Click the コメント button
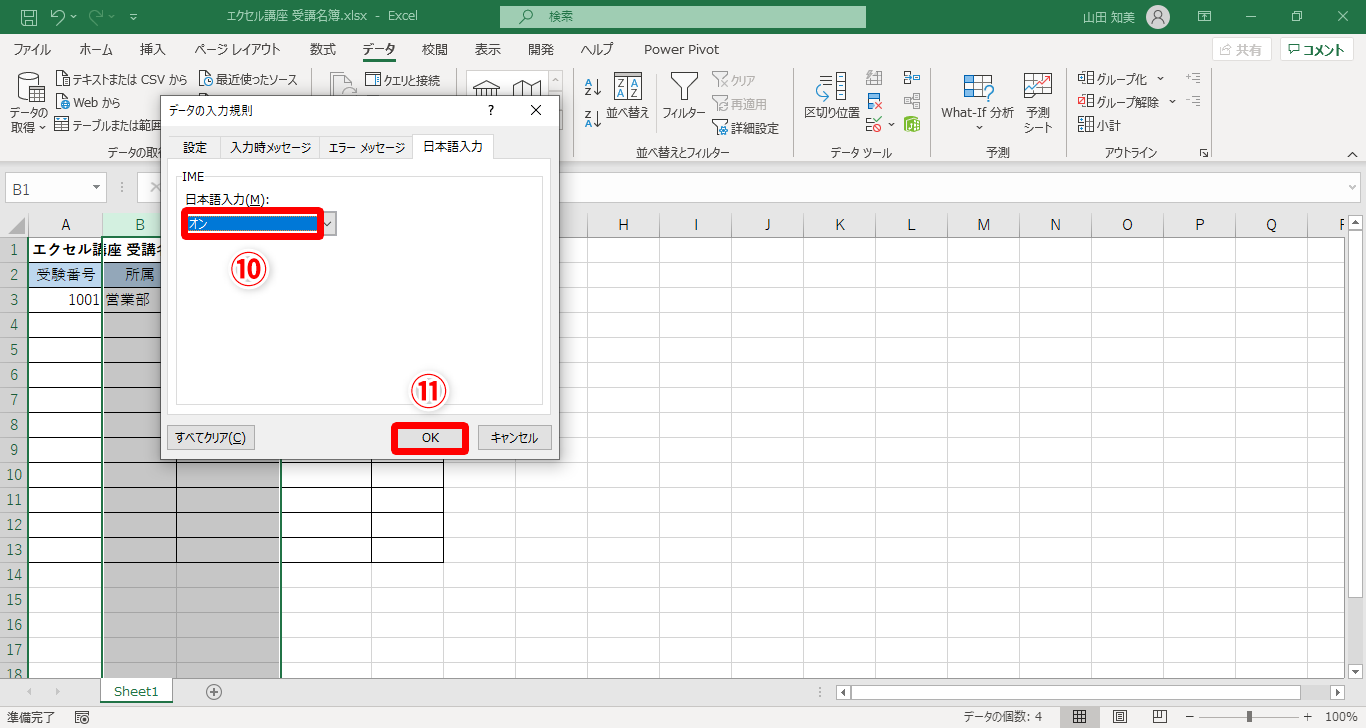1366x728 pixels. pyautogui.click(x=1317, y=50)
